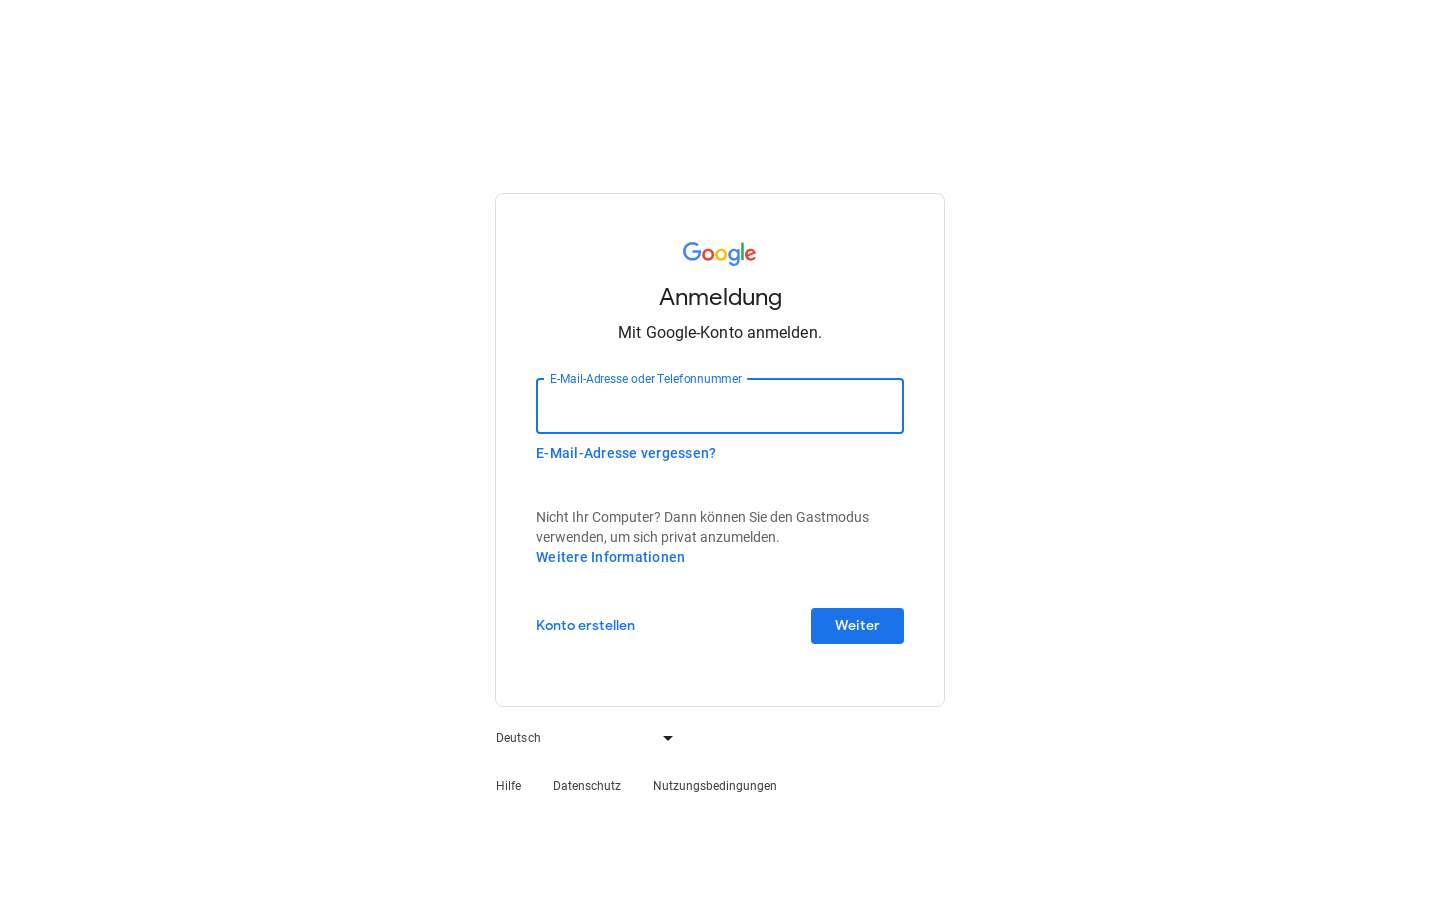Click the word "Gastmodus" in the hint
Viewport: 1440px width, 900px height.
[832, 517]
